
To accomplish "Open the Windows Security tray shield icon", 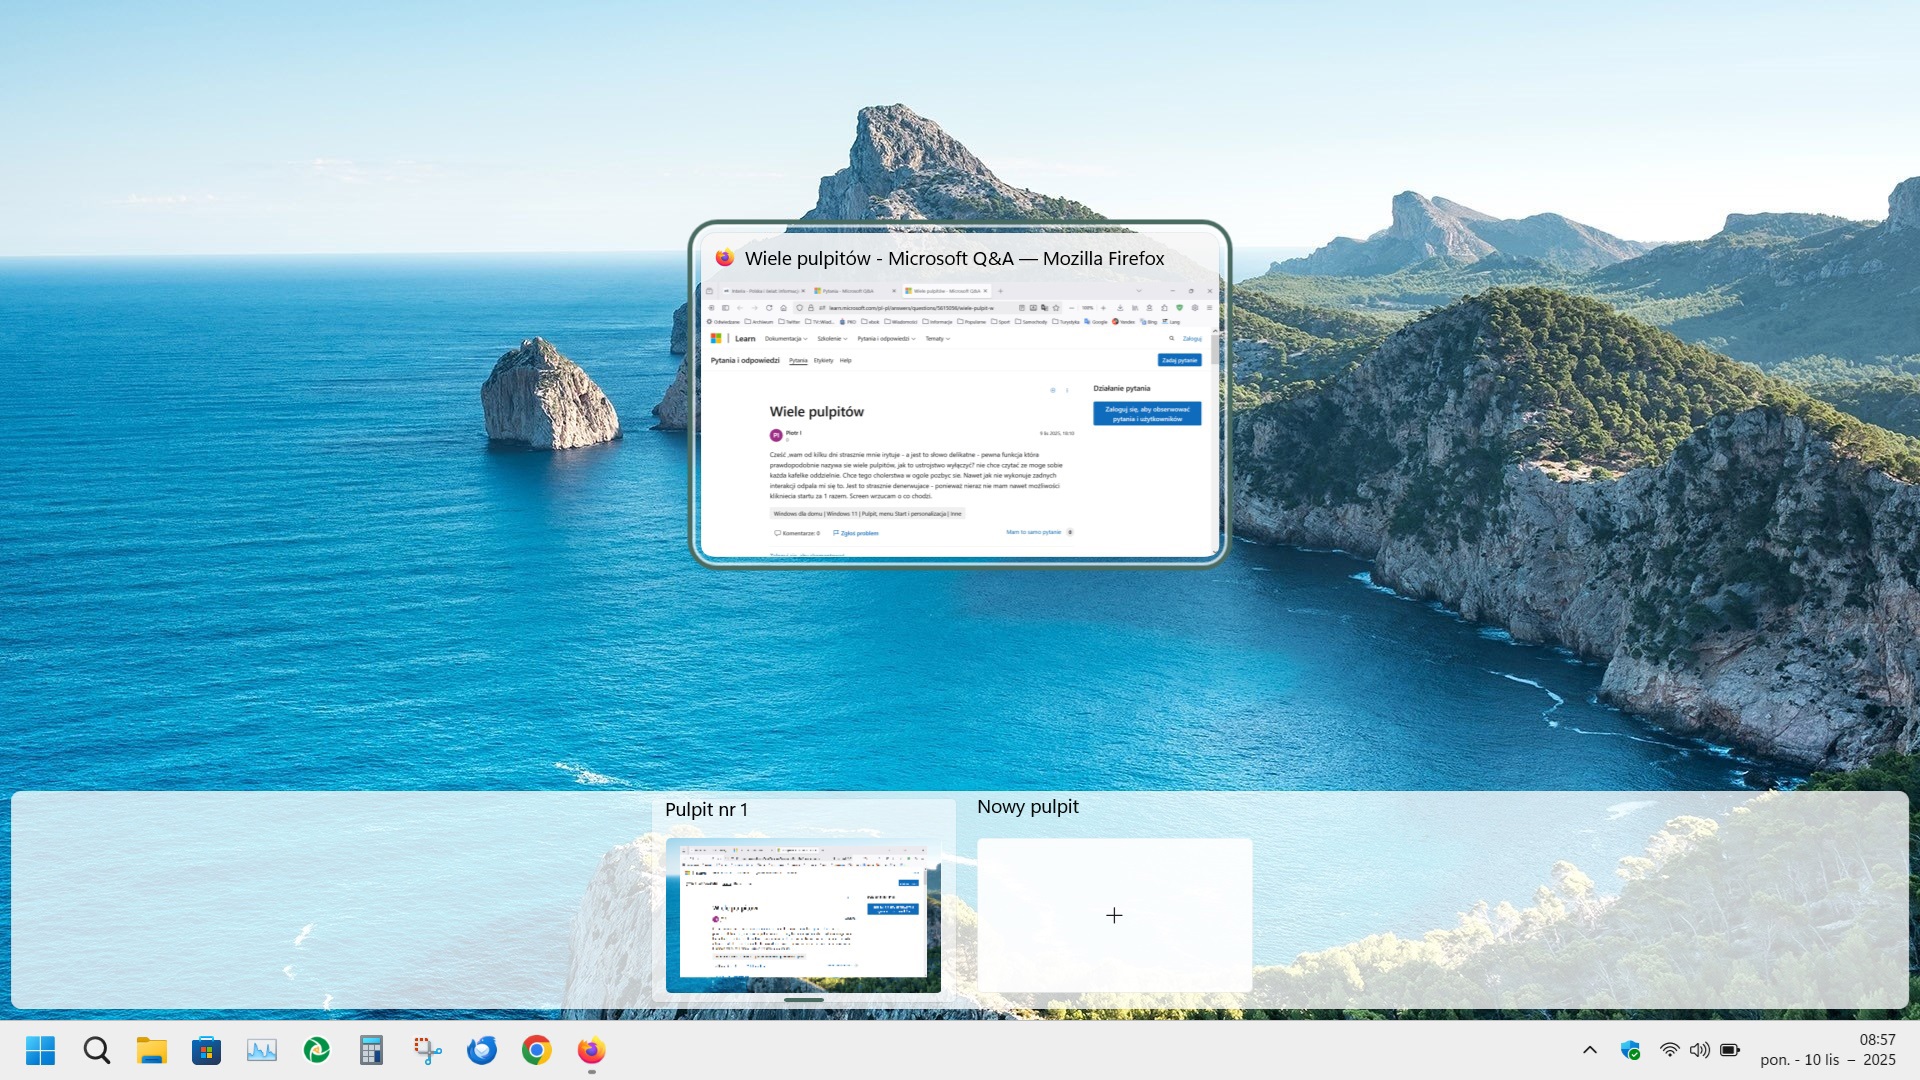I will (1631, 1050).
